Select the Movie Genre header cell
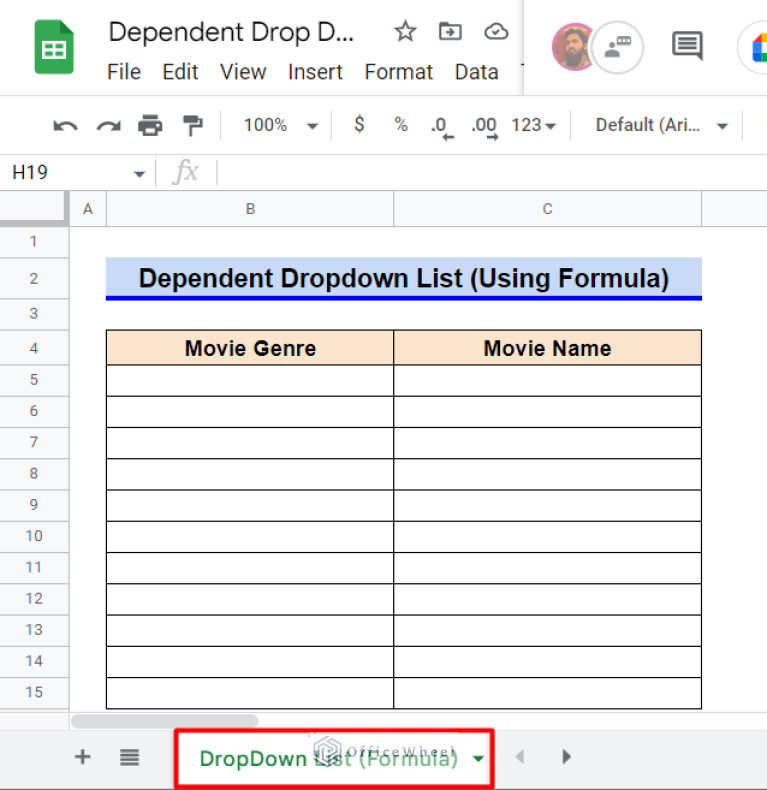Image resolution: width=767 pixels, height=790 pixels. coord(250,348)
